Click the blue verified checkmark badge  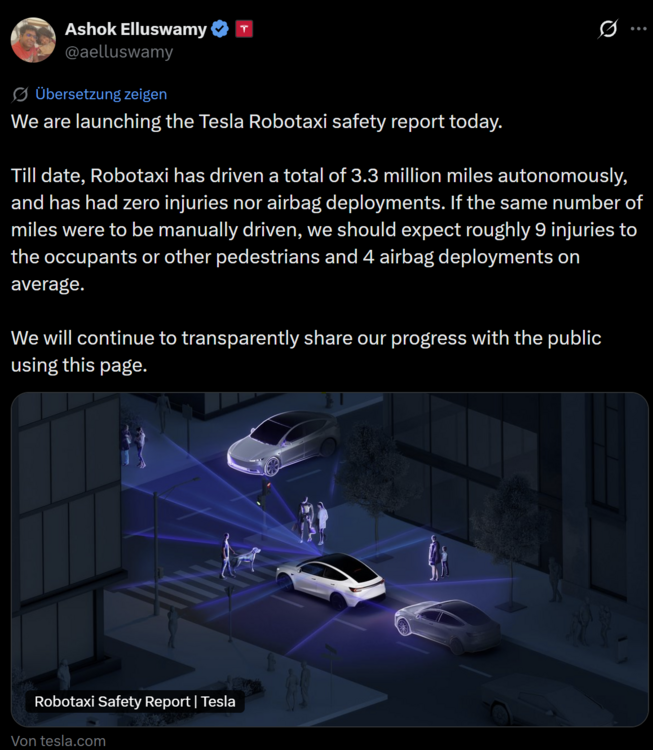point(220,29)
